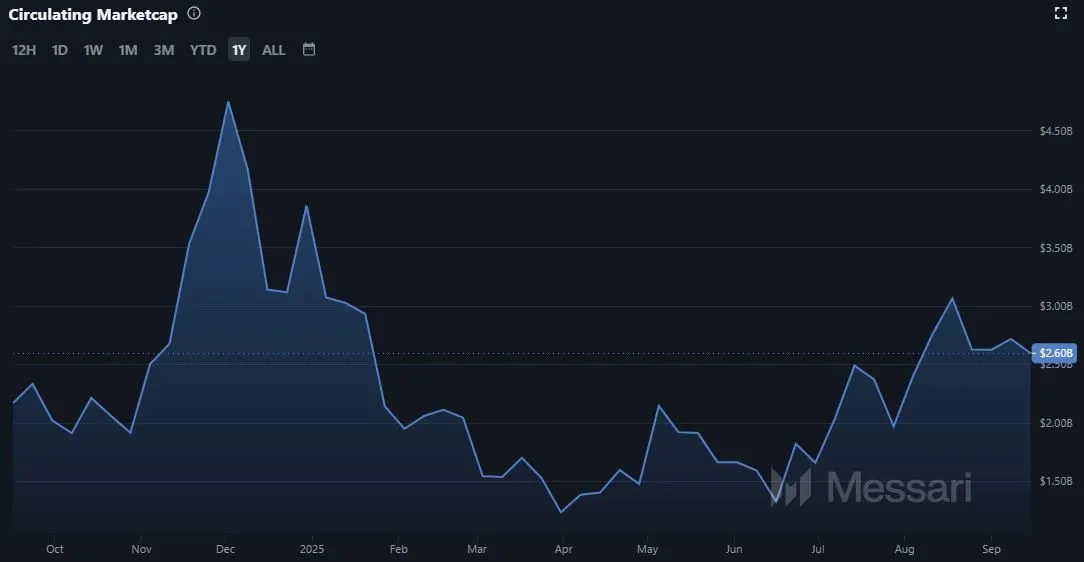Click the Aug label on the time axis
The image size is (1084, 562).
point(904,549)
